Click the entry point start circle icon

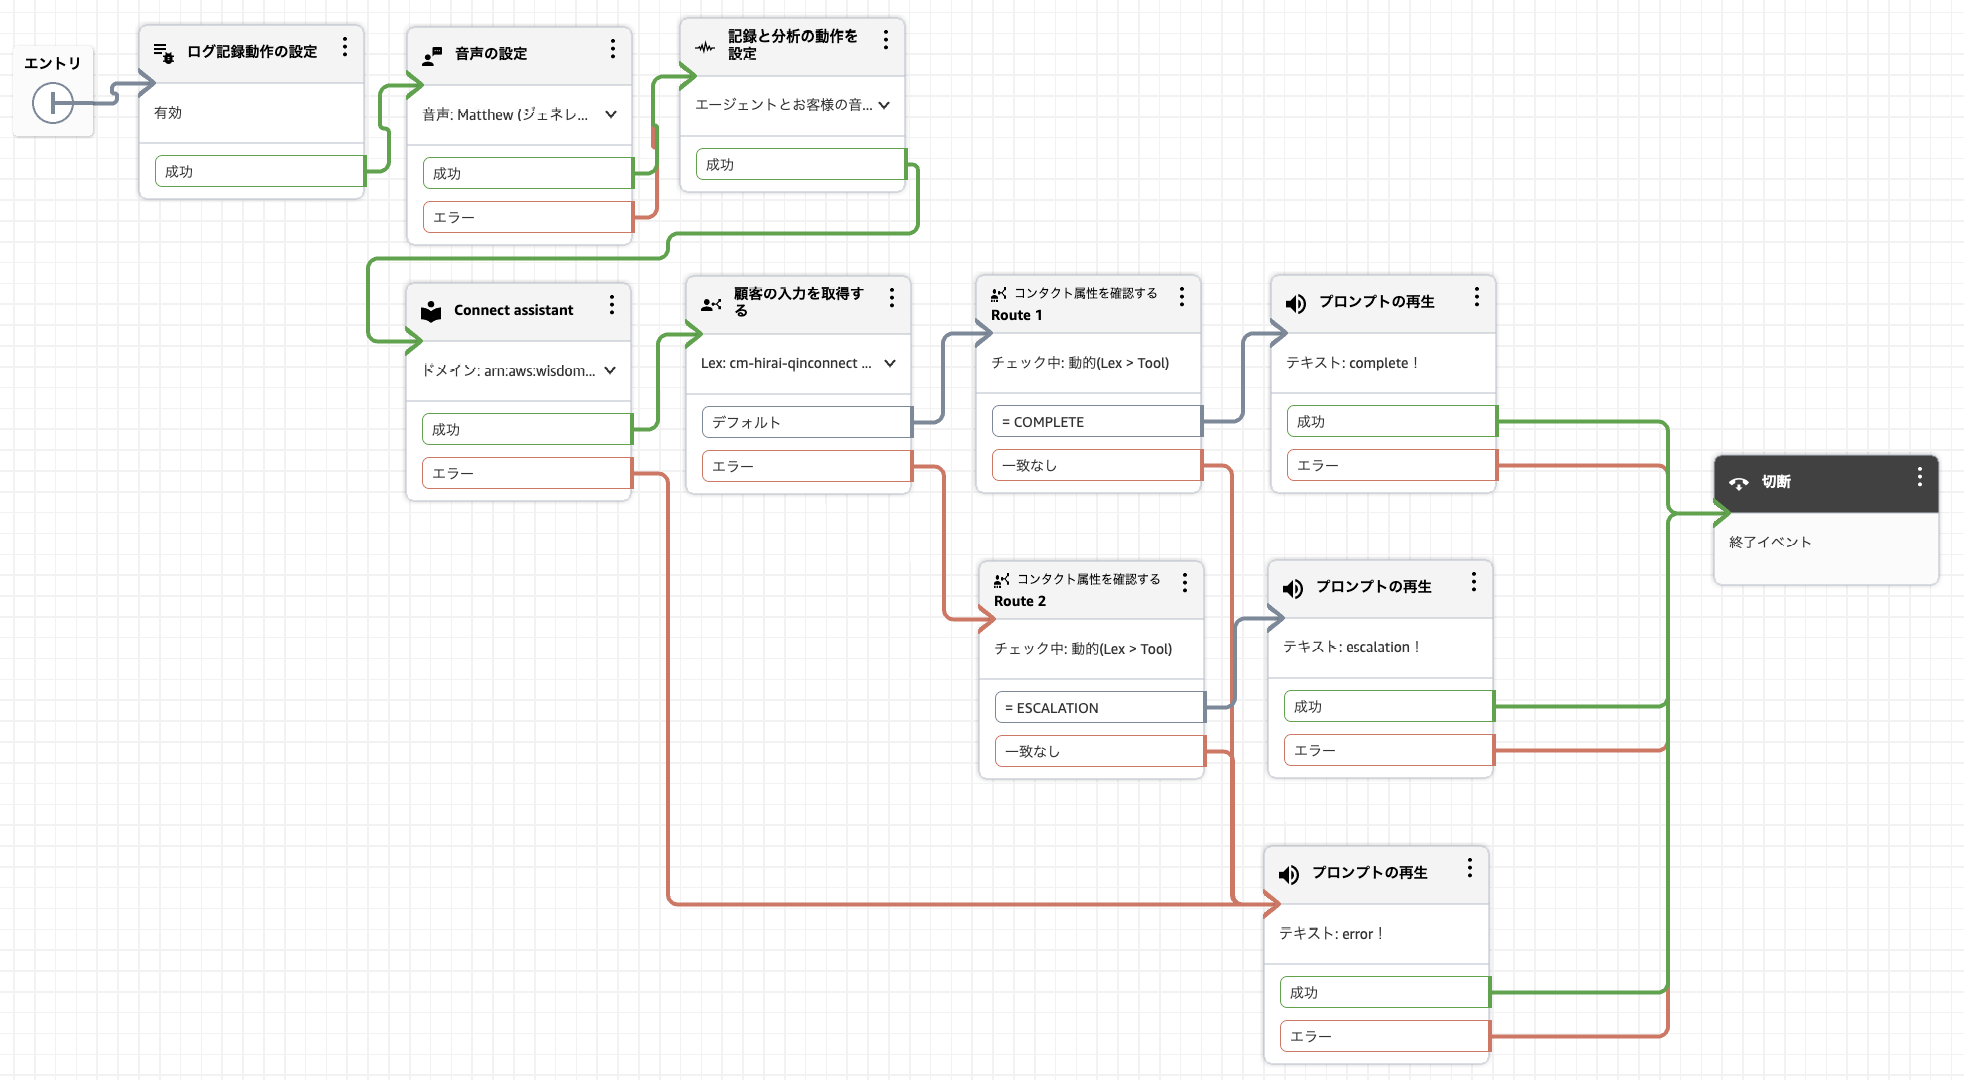52,103
